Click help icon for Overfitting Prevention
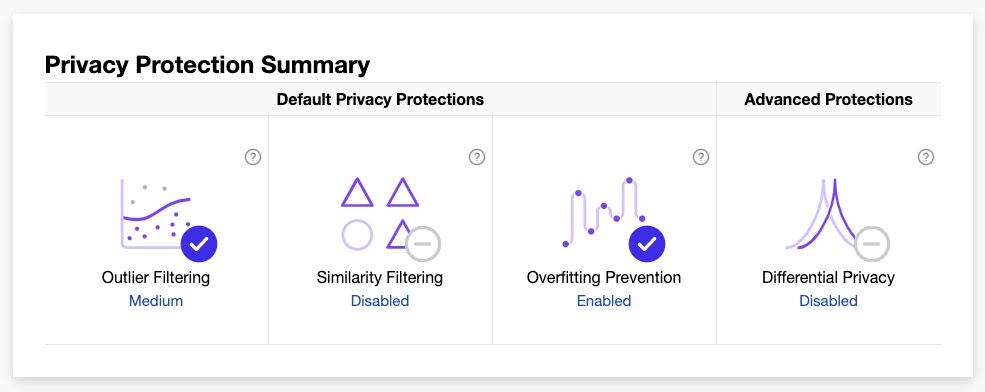This screenshot has height=392, width=985. point(701,157)
